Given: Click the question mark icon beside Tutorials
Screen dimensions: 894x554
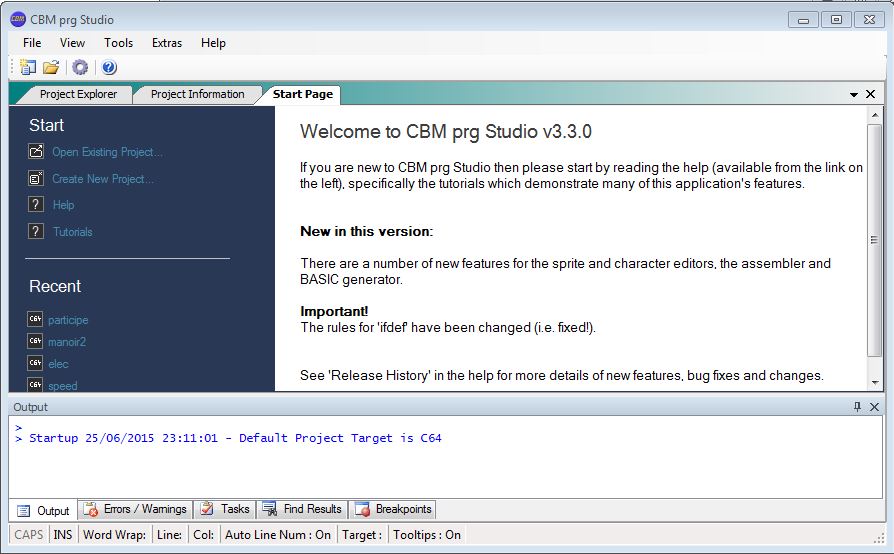Looking at the screenshot, I should tap(35, 231).
